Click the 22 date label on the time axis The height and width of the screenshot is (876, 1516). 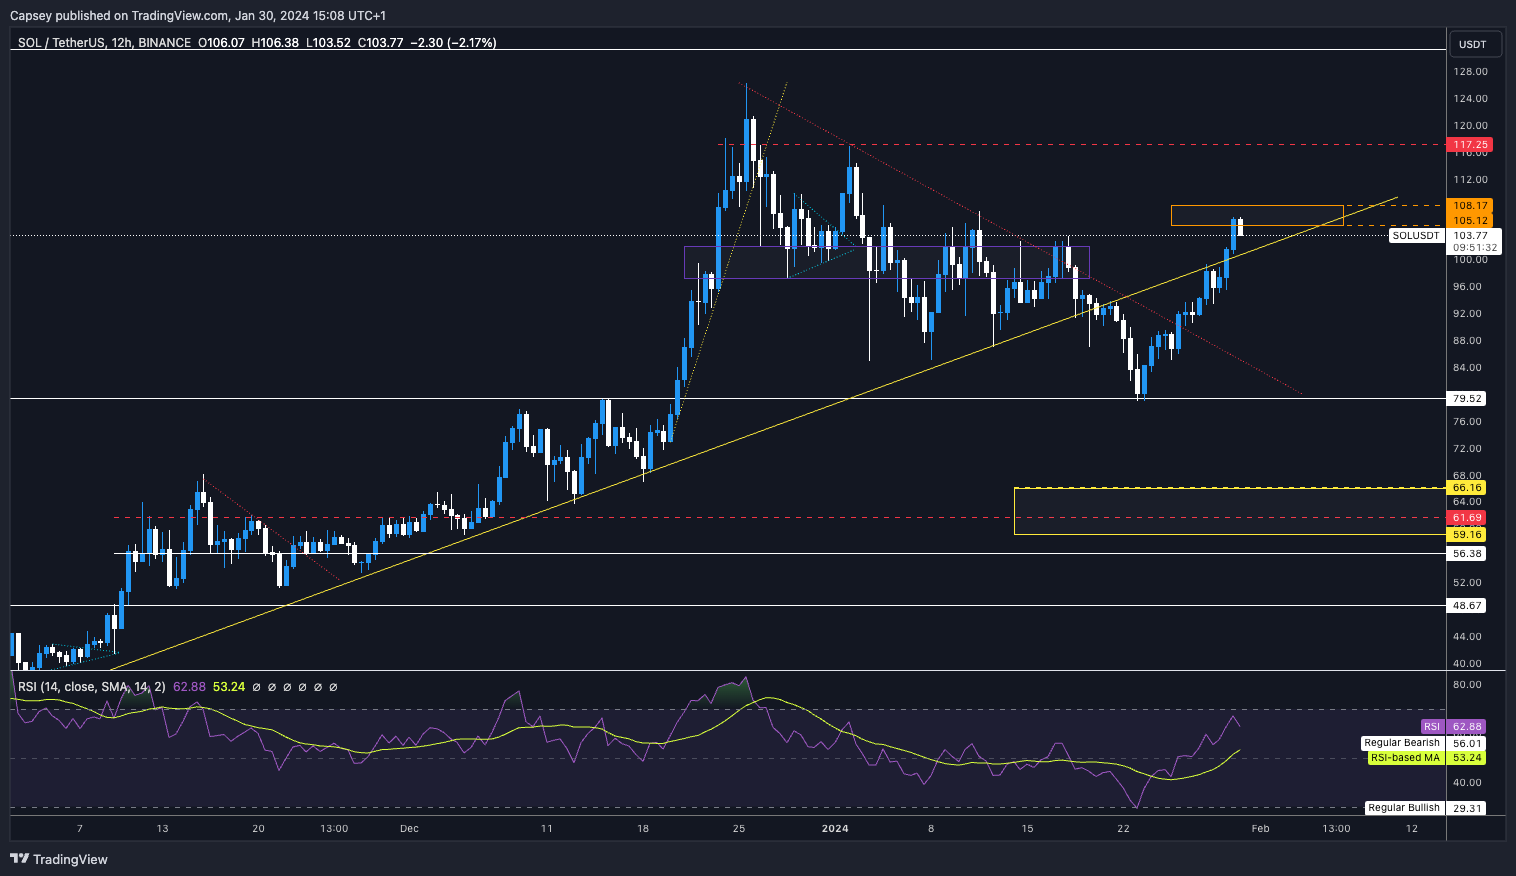pyautogui.click(x=1124, y=828)
